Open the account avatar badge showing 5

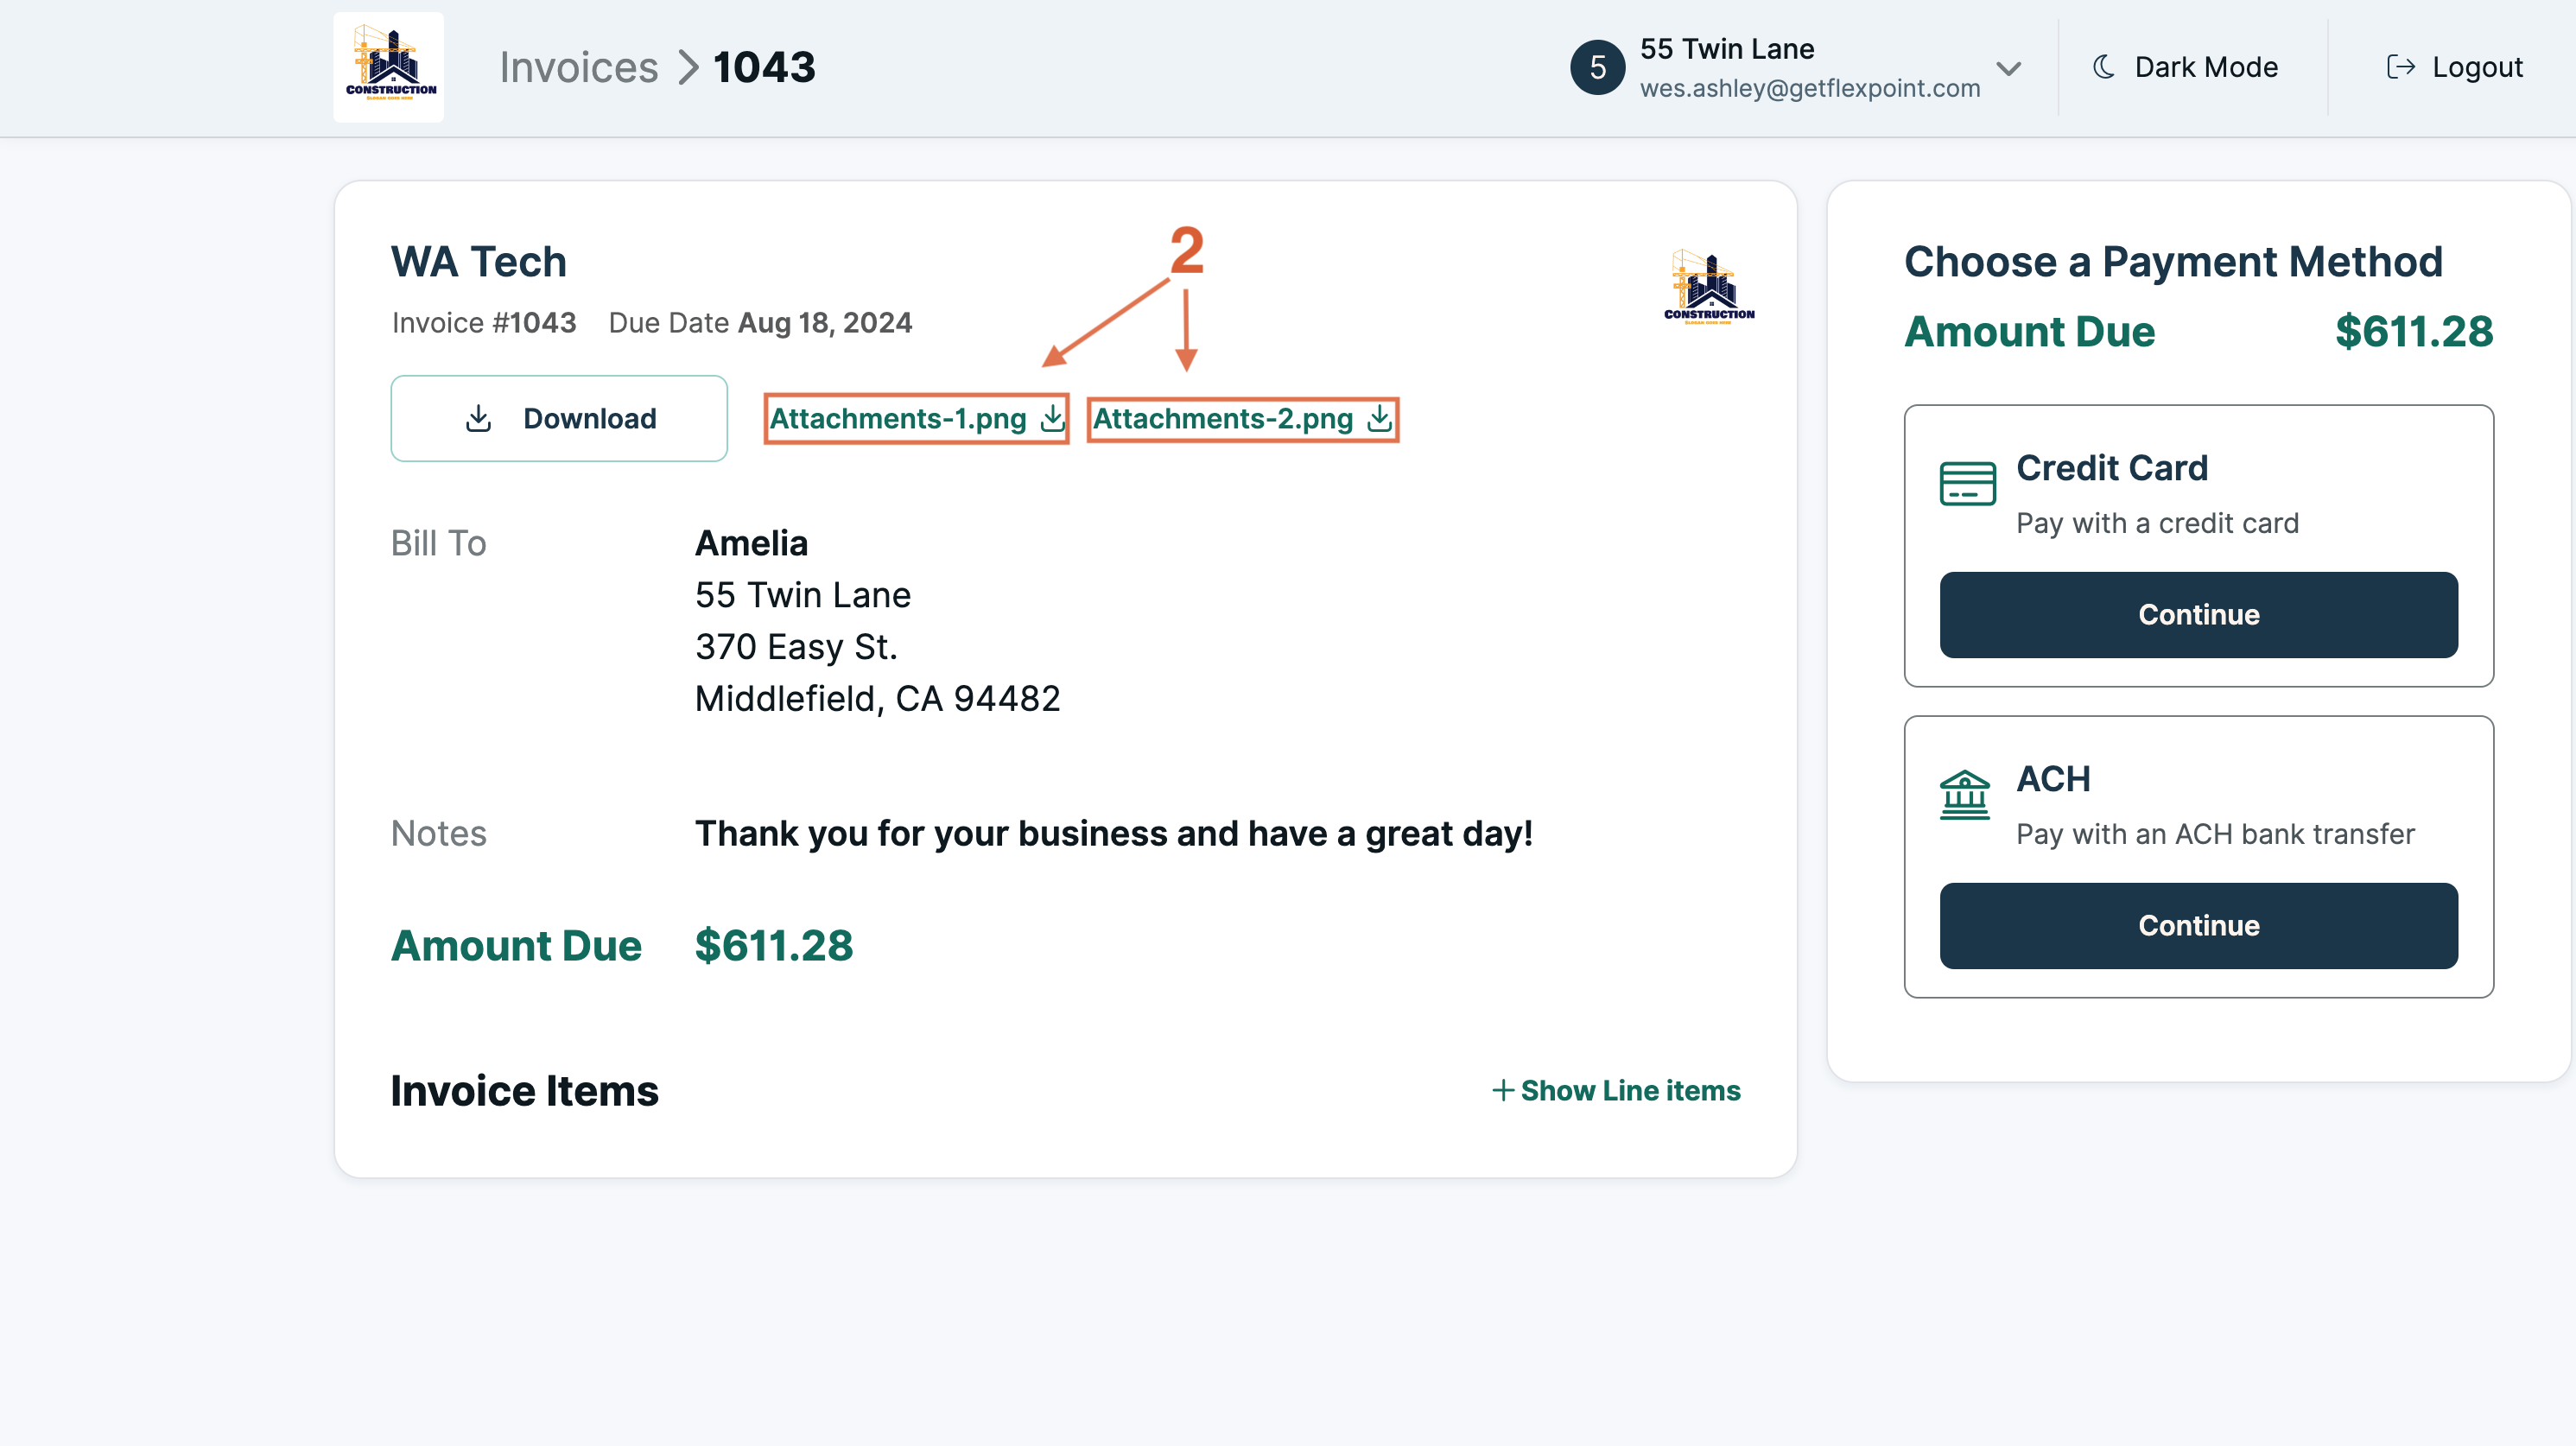tap(1598, 67)
